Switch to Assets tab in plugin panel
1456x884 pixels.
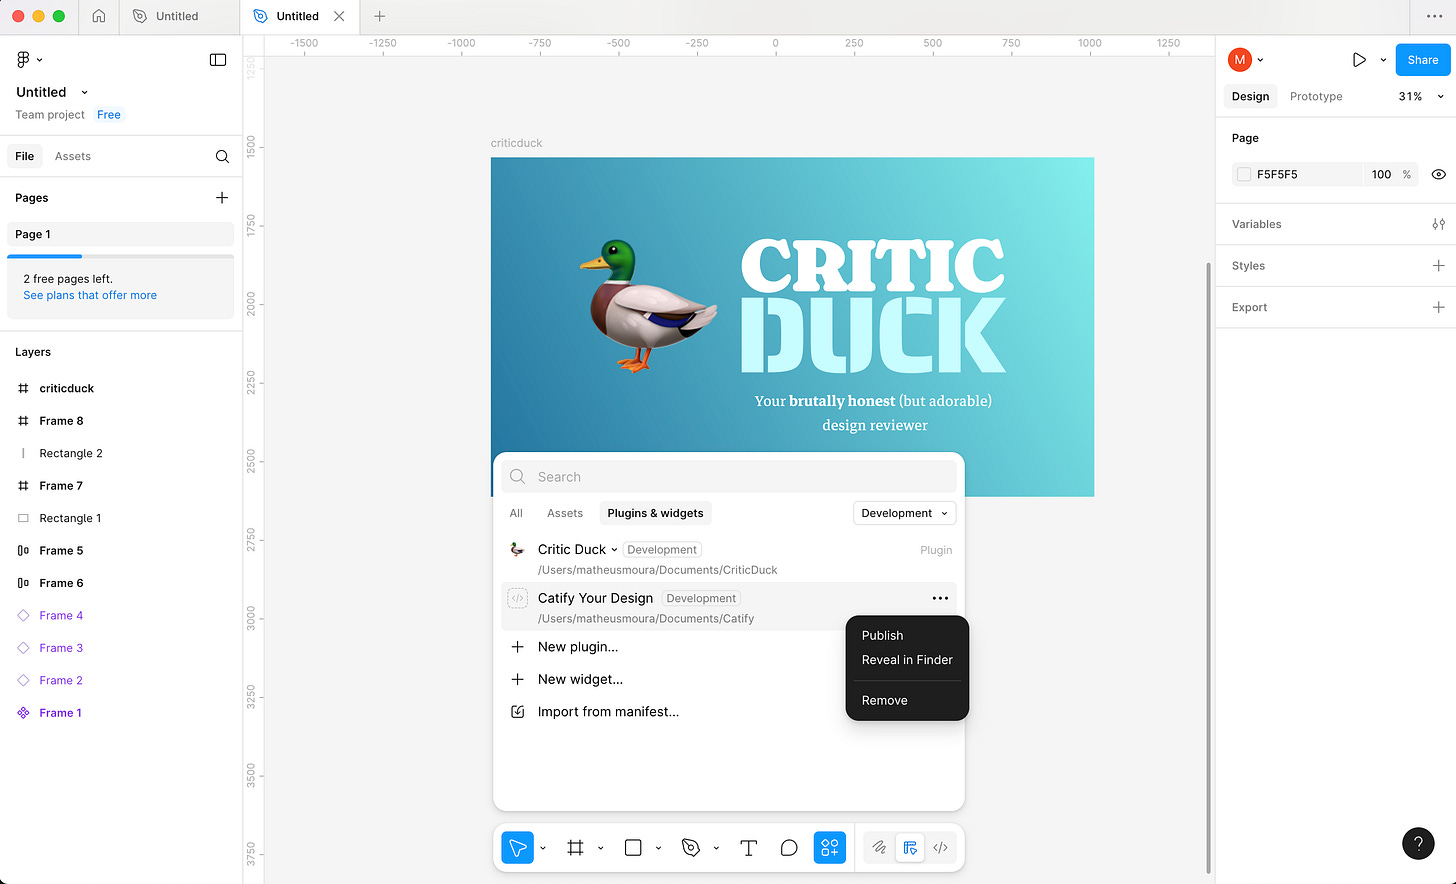tap(565, 513)
